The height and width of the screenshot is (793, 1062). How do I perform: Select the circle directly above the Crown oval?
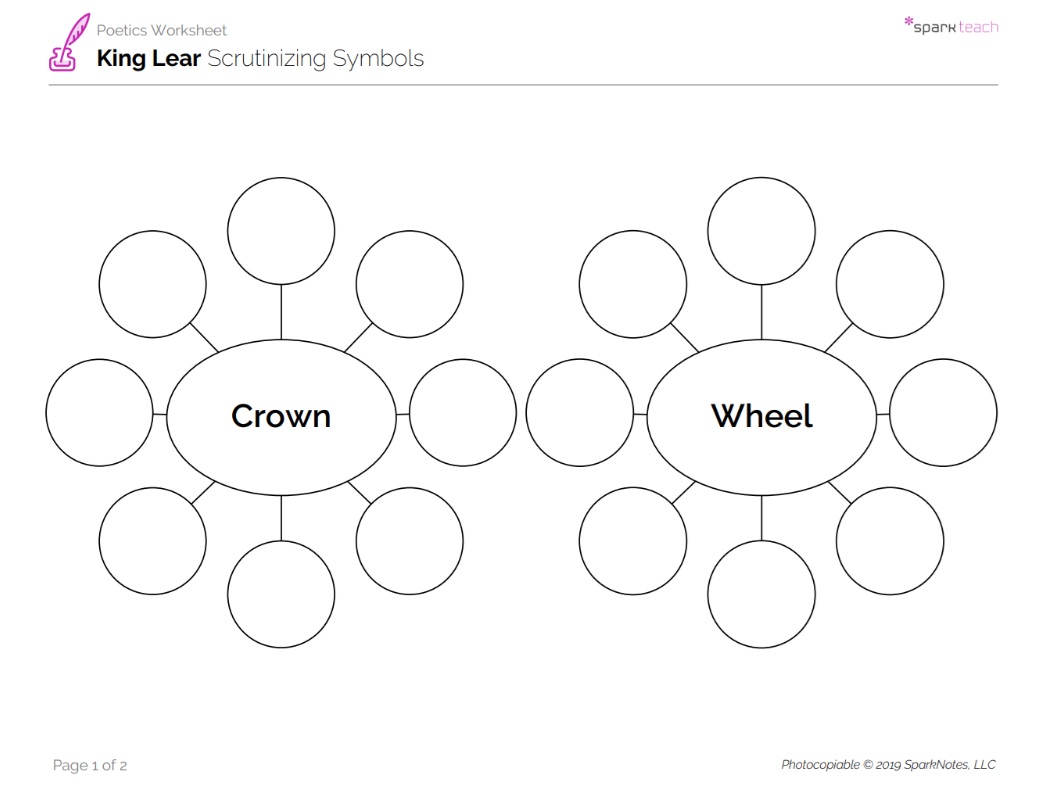point(281,231)
